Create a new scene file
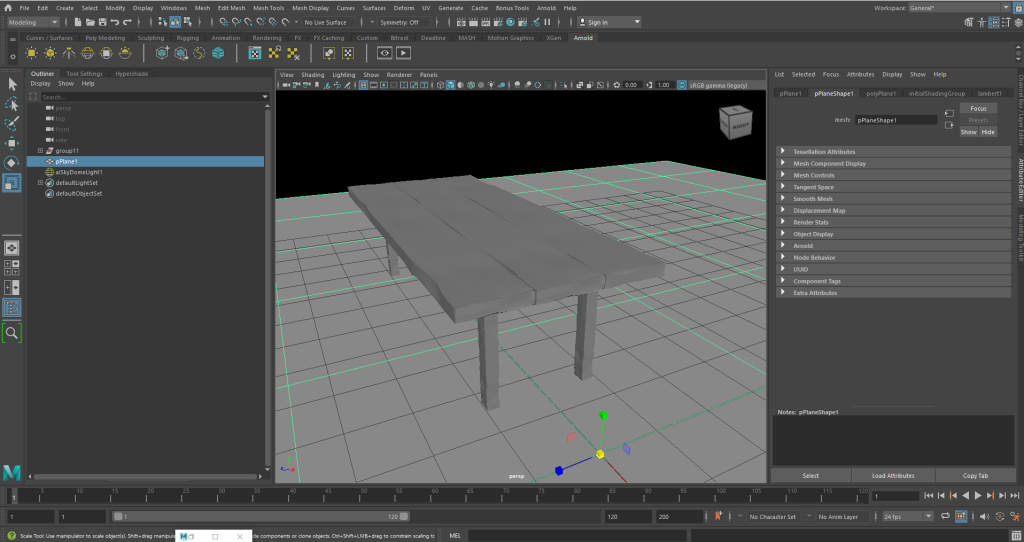The image size is (1024, 542). coord(78,22)
